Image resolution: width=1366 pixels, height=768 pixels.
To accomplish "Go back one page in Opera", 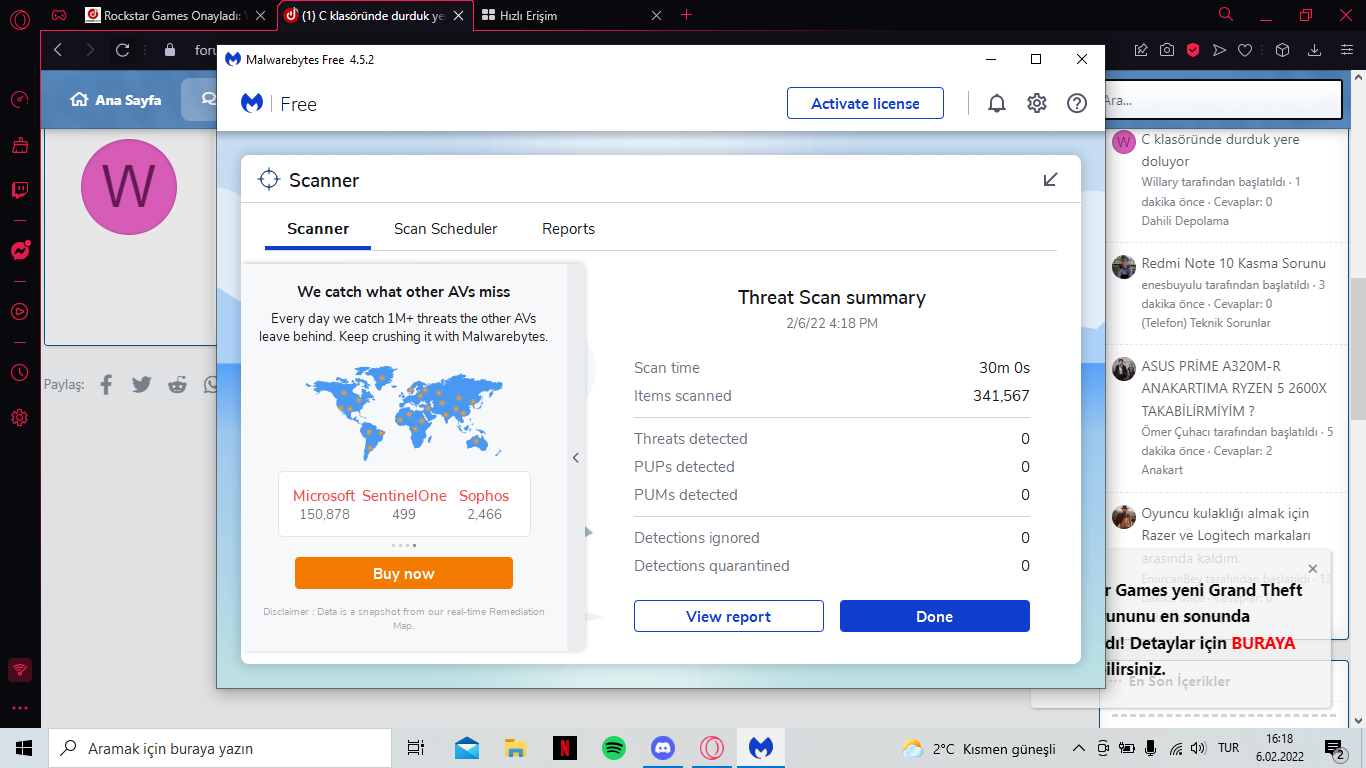I will point(58,50).
